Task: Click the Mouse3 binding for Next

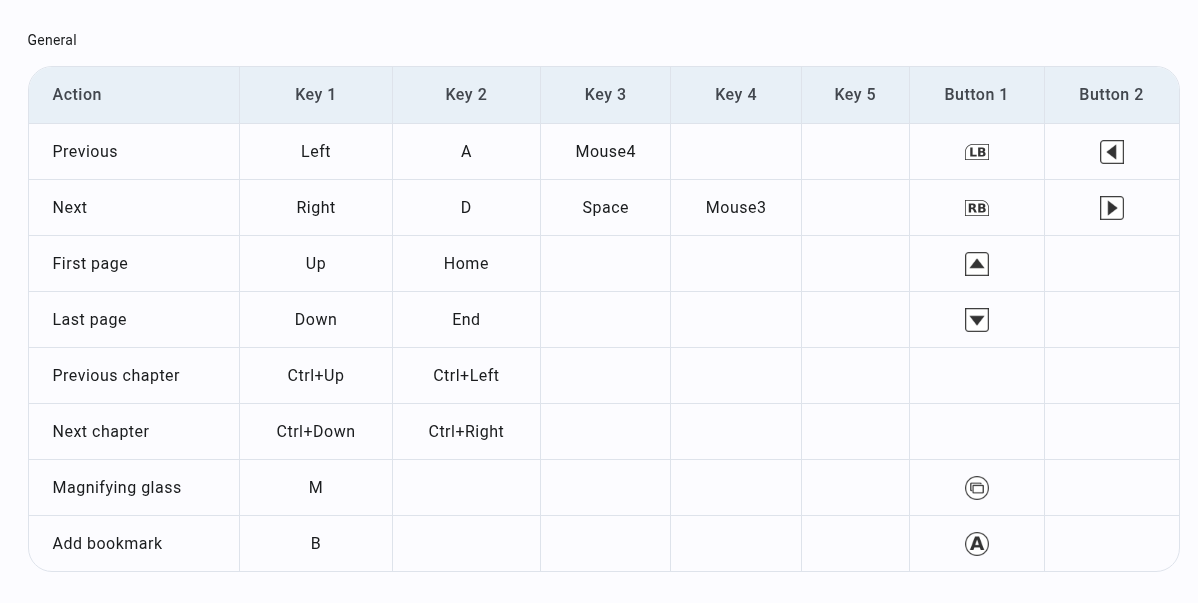Action: [735, 207]
